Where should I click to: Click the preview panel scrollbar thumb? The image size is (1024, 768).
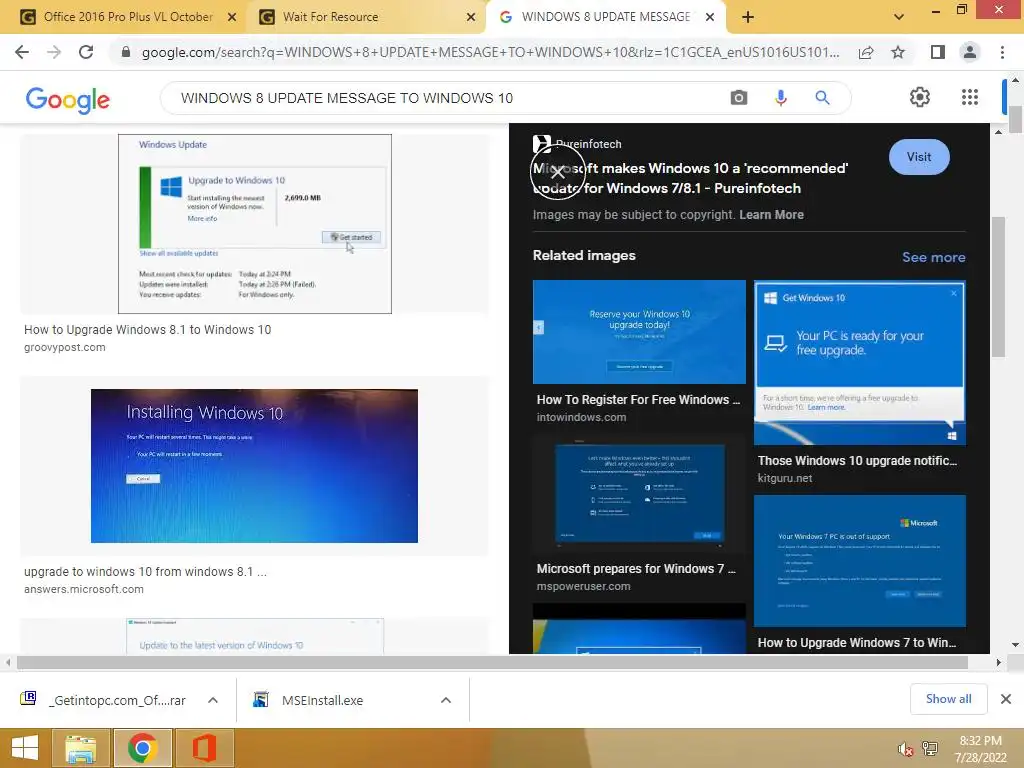pyautogui.click(x=998, y=287)
